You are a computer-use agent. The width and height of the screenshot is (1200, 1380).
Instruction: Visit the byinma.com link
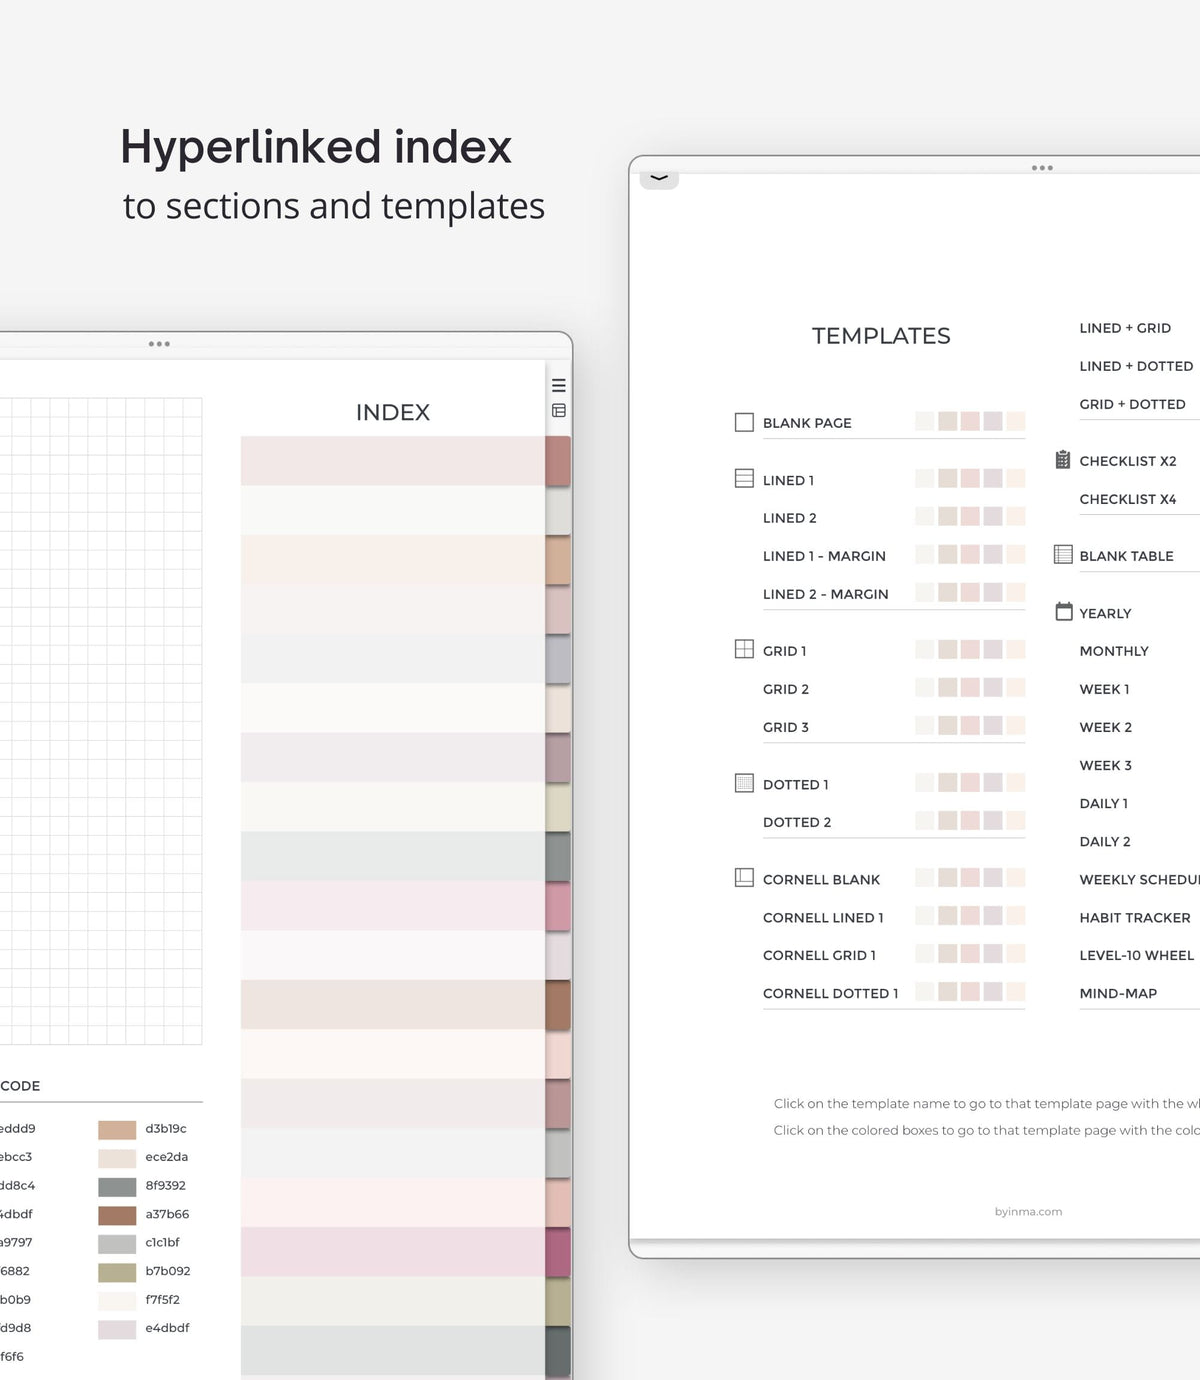pyautogui.click(x=1028, y=1211)
